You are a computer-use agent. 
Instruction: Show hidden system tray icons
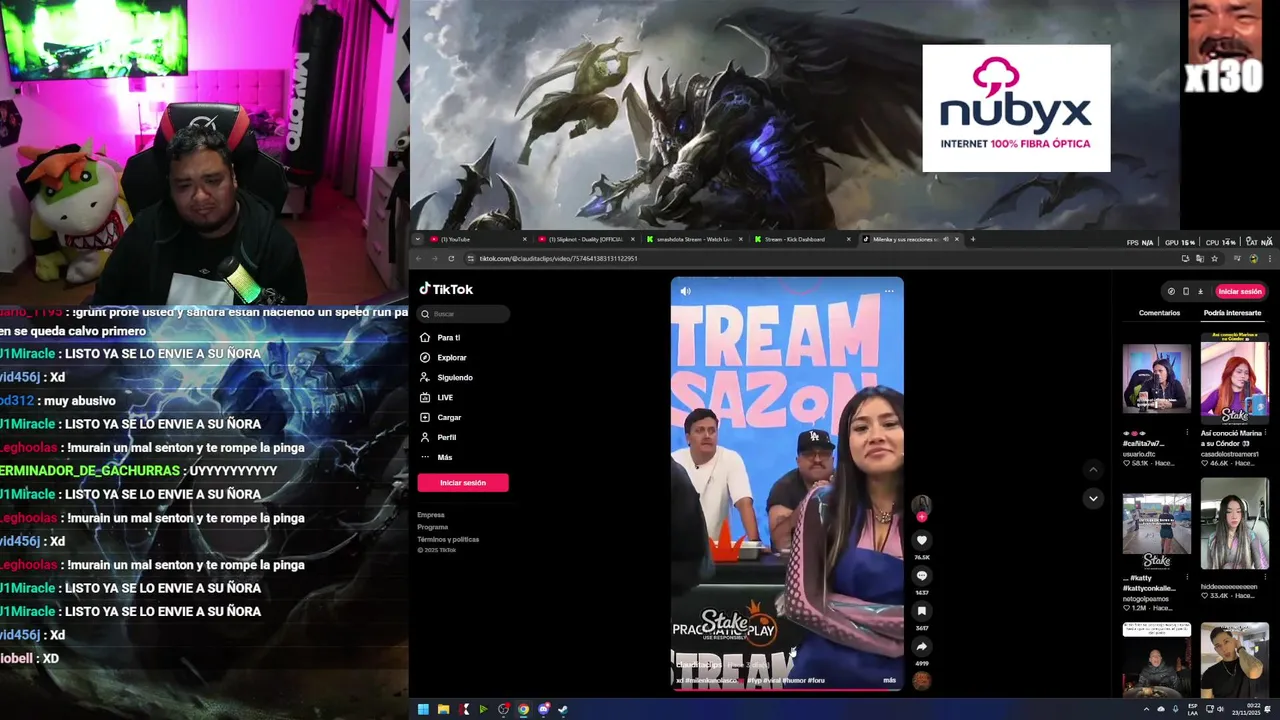click(x=1146, y=710)
